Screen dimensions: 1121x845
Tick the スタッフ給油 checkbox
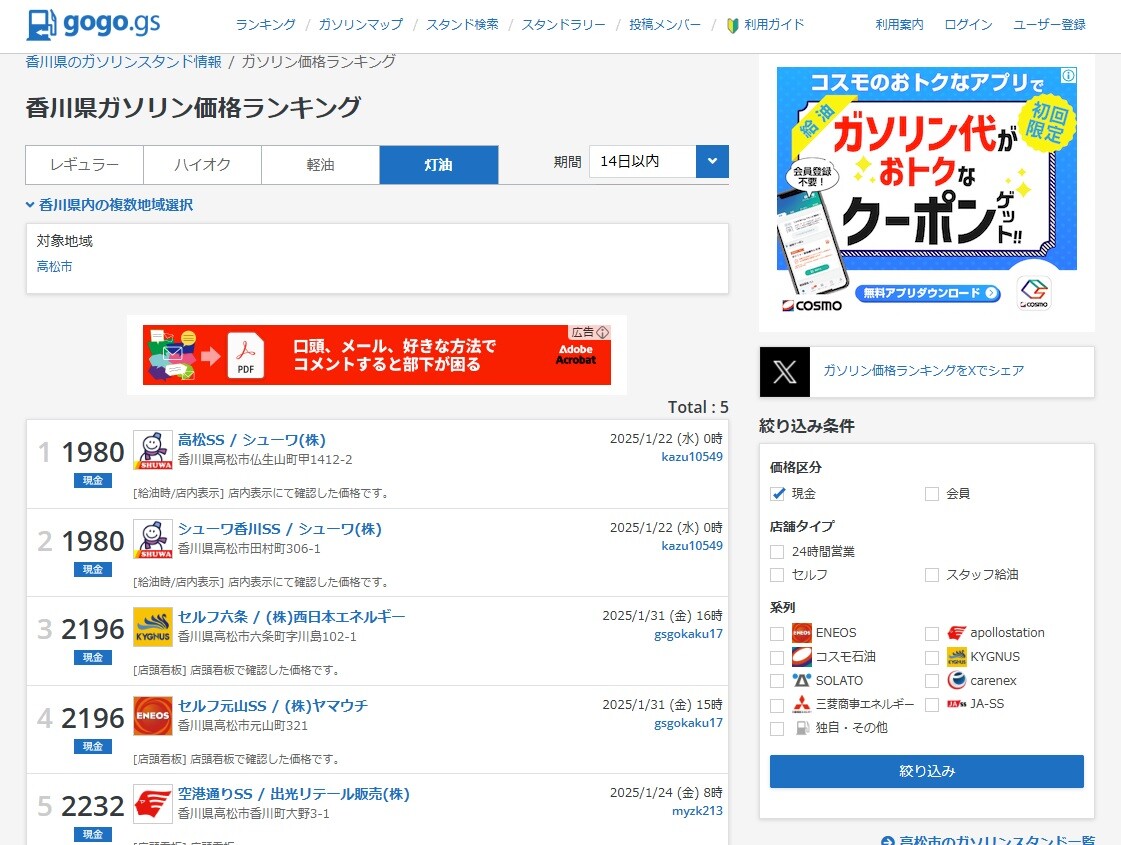pos(932,575)
